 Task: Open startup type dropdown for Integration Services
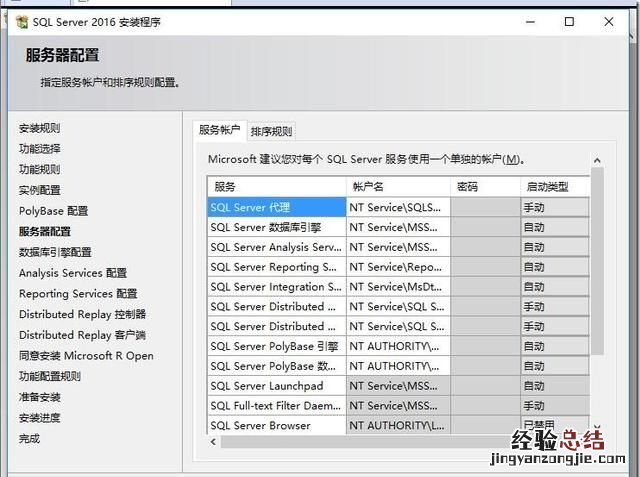click(x=555, y=287)
